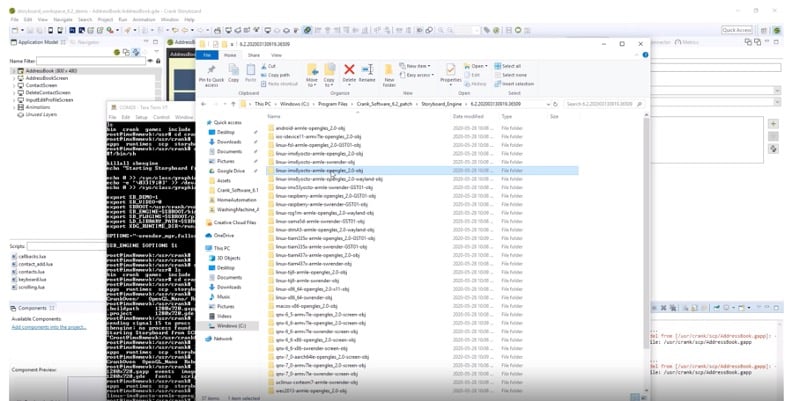Select the android-armle-opengles_2.0-obj folder
792x401 pixels.
(311, 128)
